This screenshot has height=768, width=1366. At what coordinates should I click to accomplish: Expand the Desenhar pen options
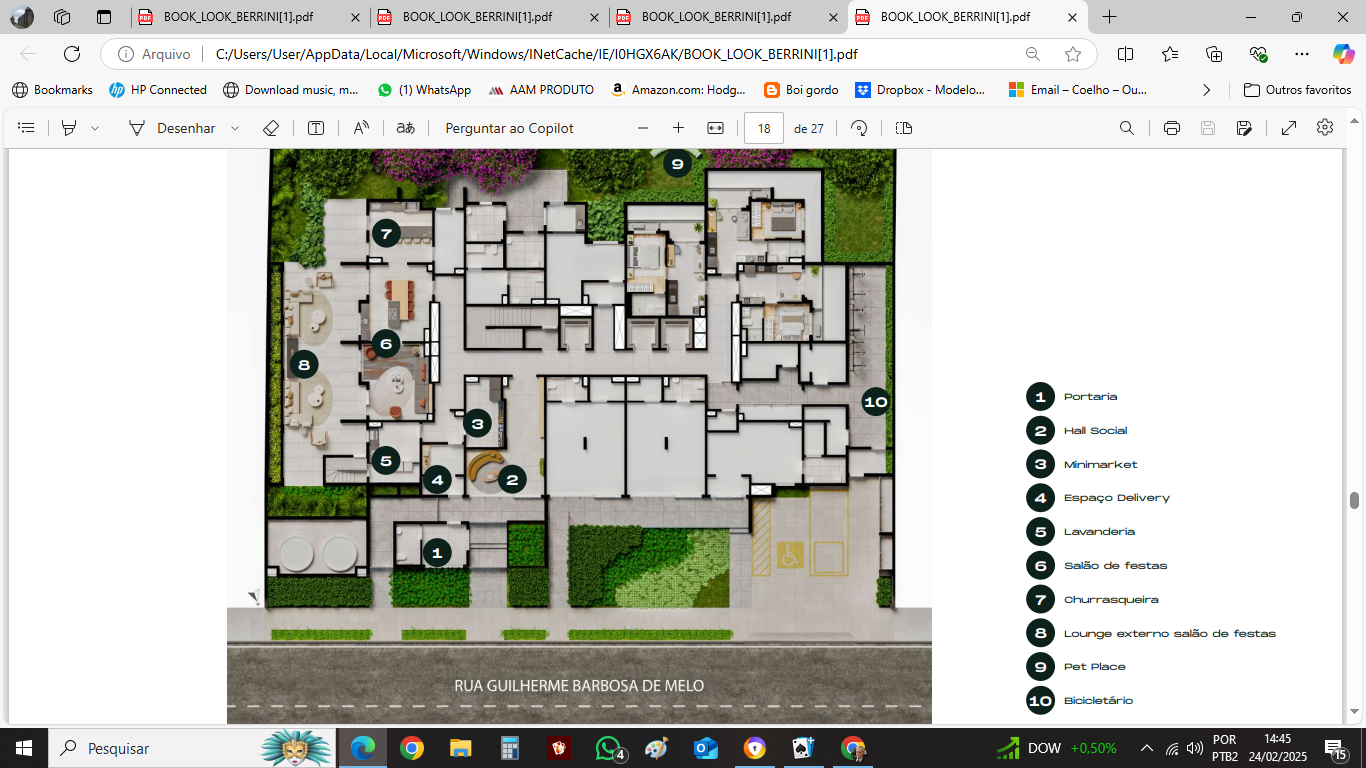click(234, 128)
